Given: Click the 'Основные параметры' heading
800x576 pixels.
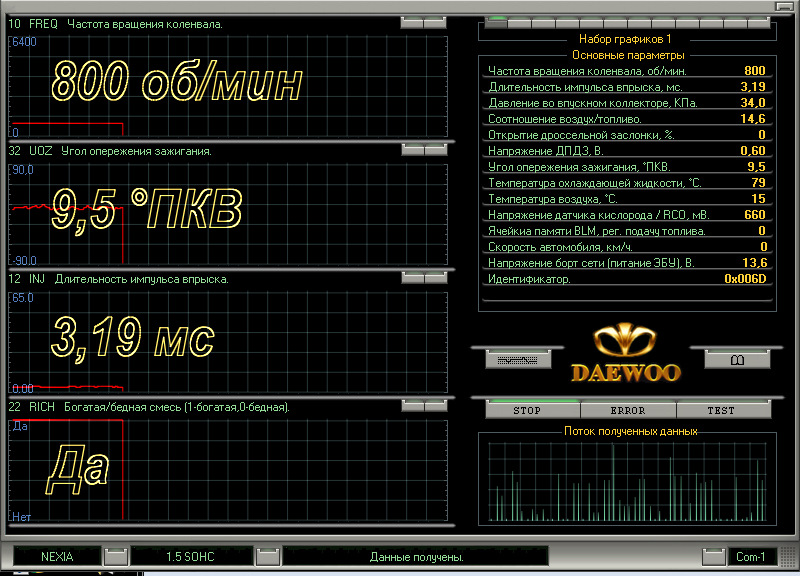Looking at the screenshot, I should (628, 55).
